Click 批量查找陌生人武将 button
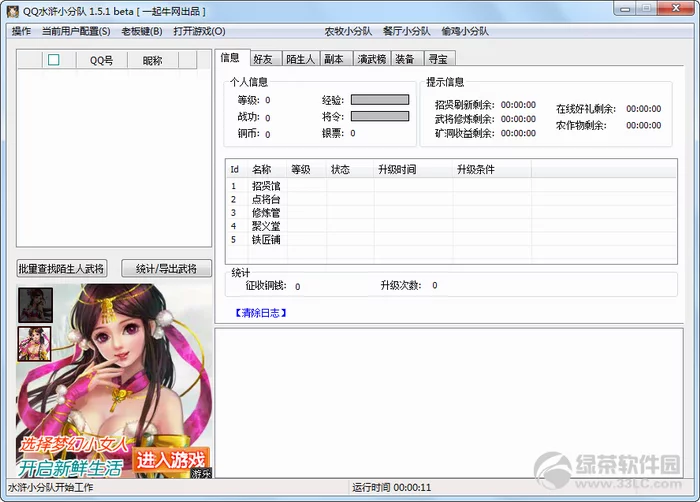700x502 pixels. pyautogui.click(x=62, y=268)
